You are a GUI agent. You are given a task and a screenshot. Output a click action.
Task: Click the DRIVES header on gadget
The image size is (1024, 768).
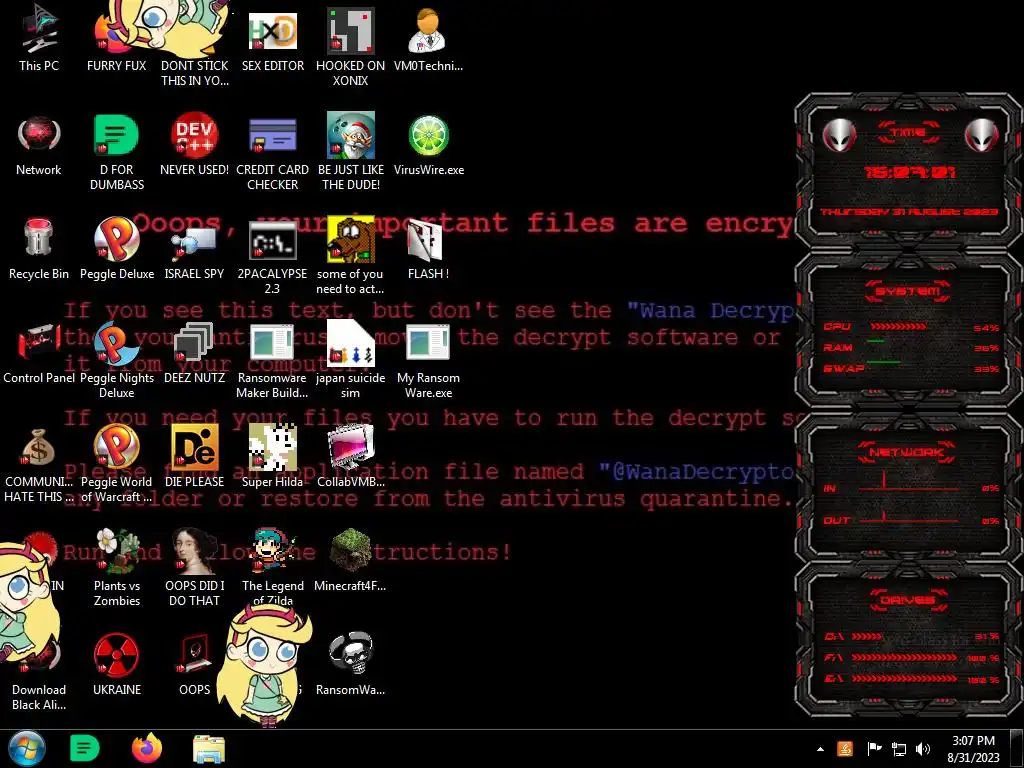(x=906, y=600)
